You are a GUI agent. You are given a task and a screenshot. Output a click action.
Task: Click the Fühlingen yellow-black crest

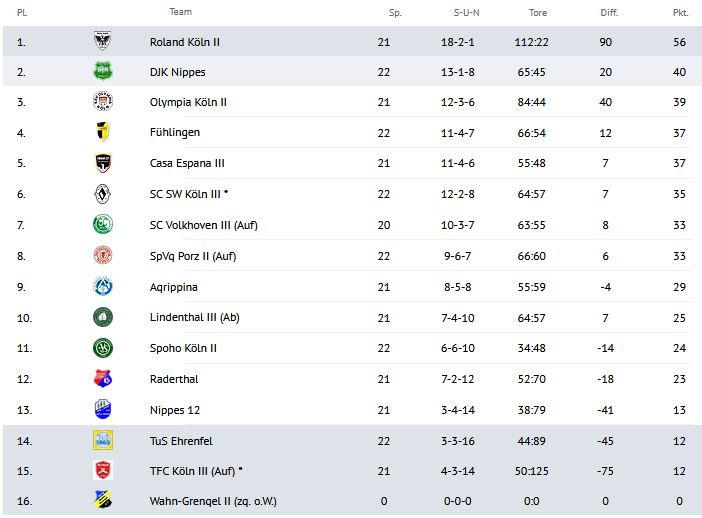pos(101,132)
